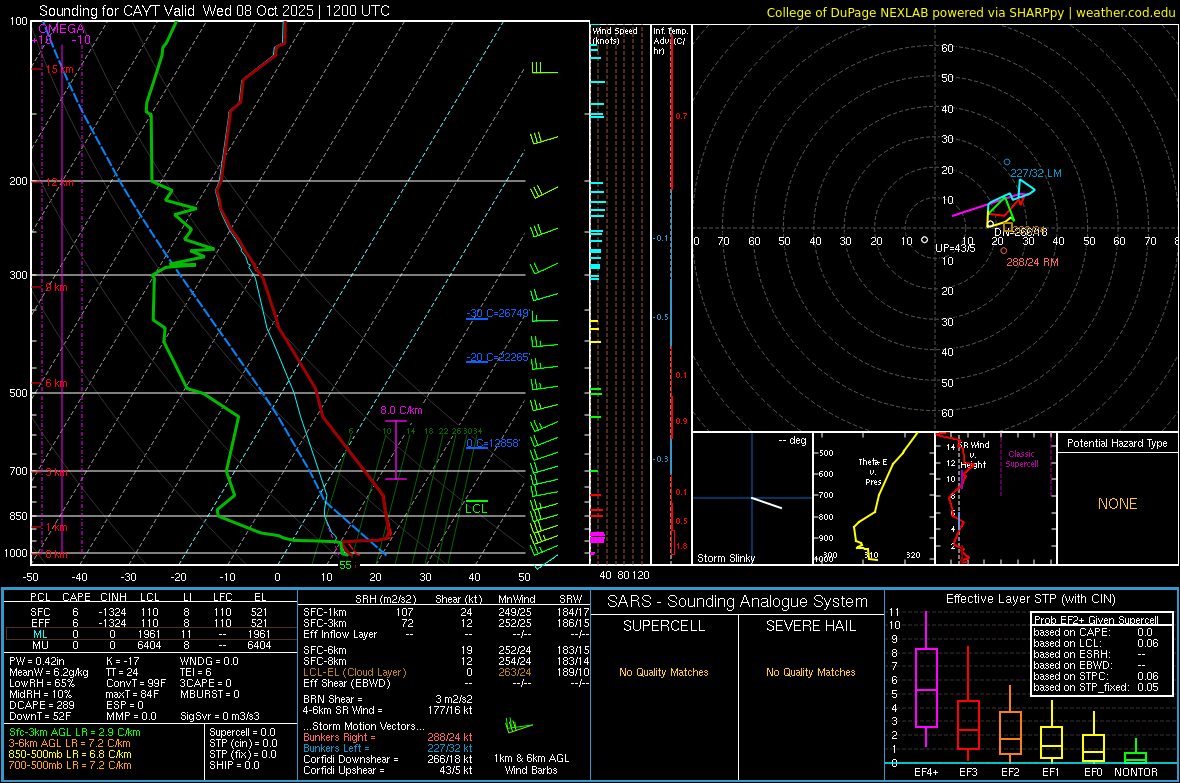The height and width of the screenshot is (783, 1180).
Task: Click the MBURST = 0 value
Action: click(x=210, y=694)
